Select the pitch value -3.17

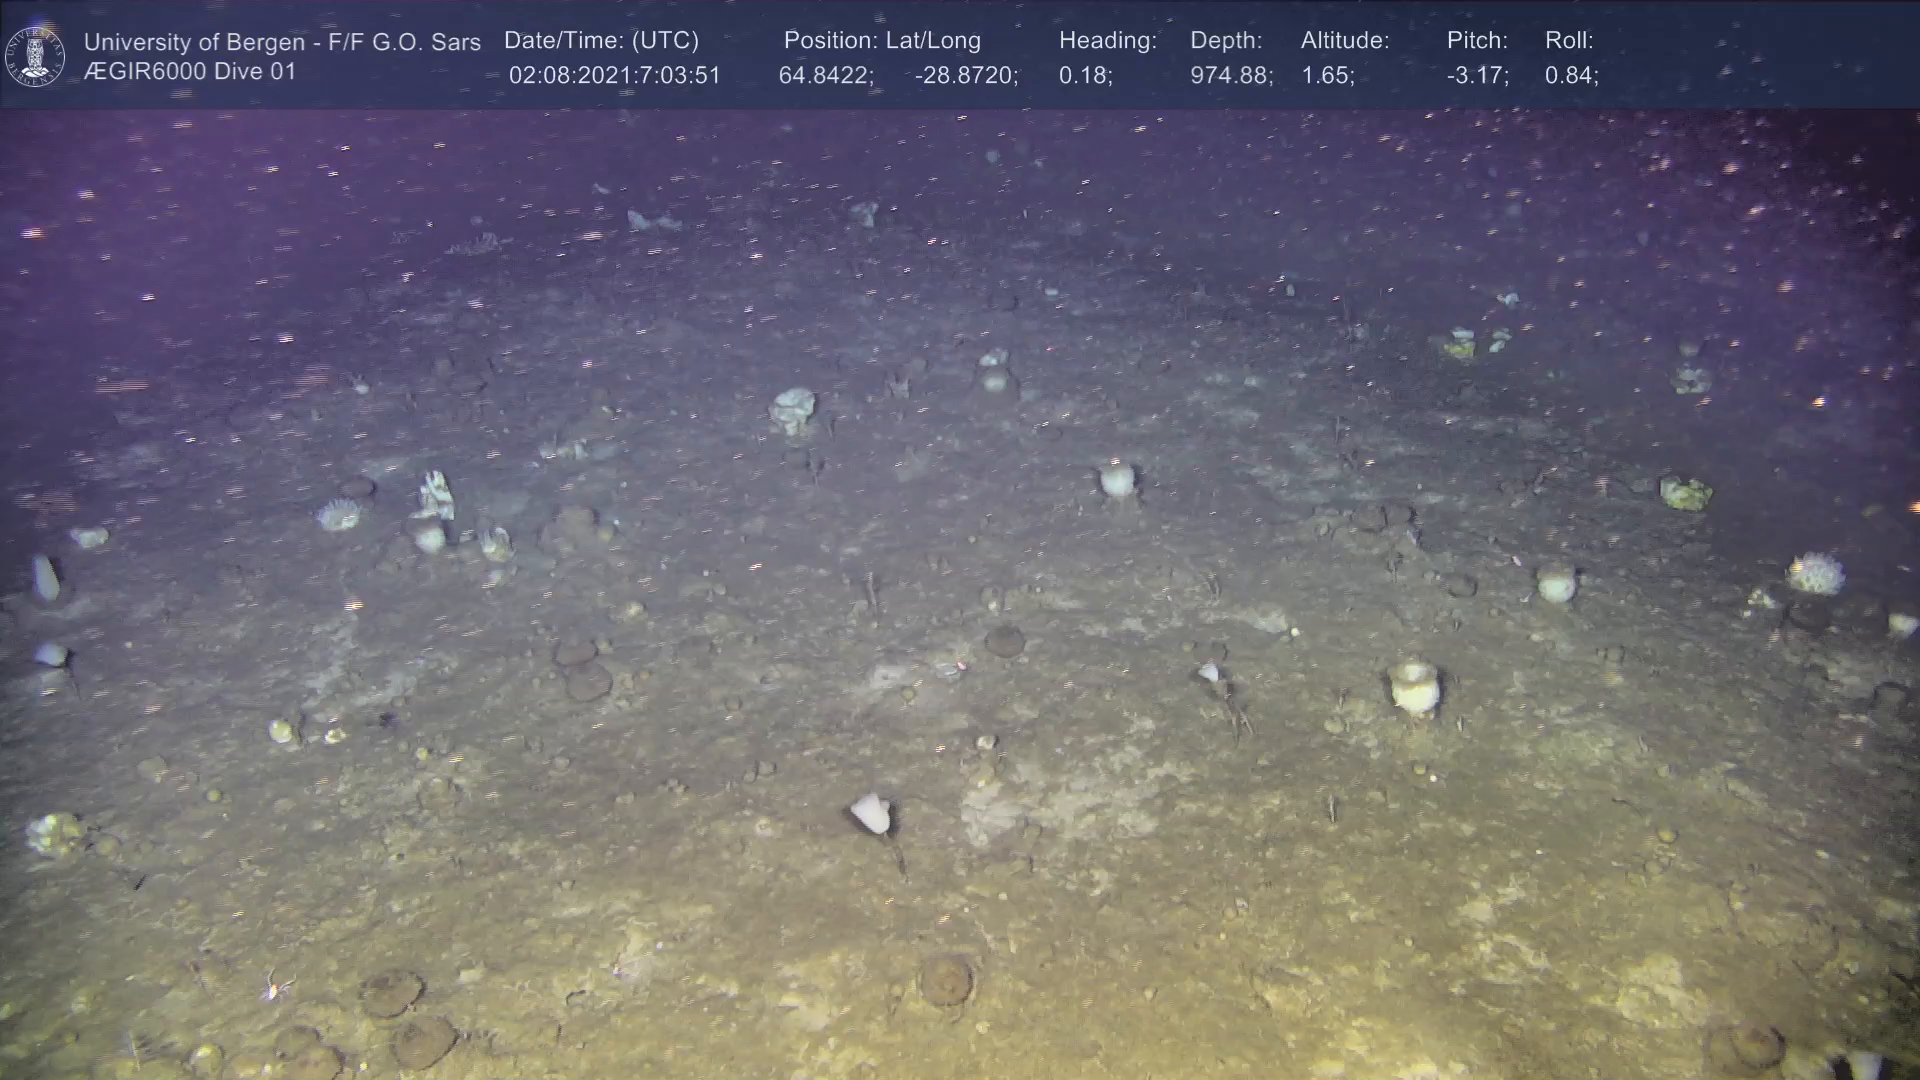tap(1477, 75)
